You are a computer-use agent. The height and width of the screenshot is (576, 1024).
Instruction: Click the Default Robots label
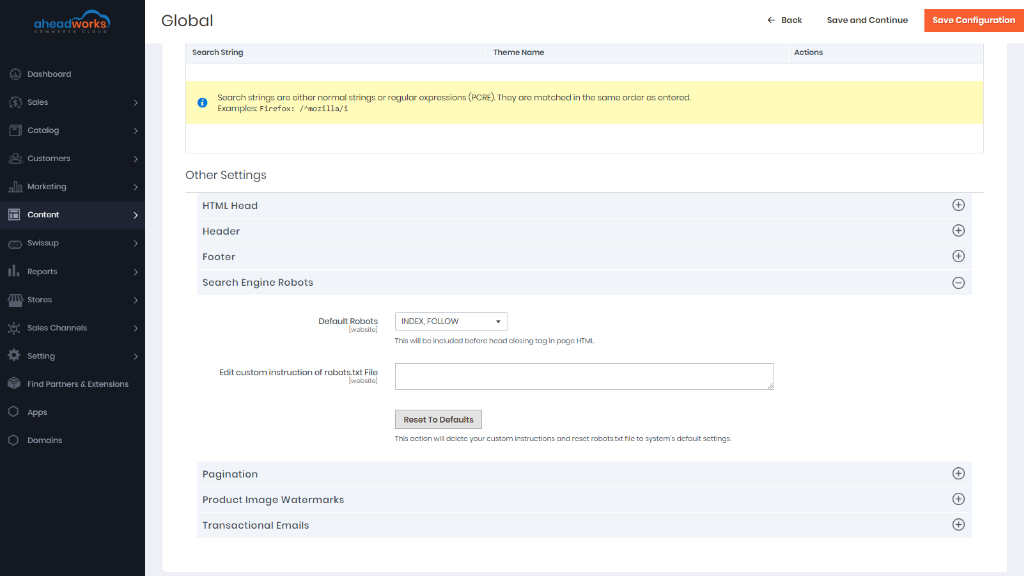coord(348,321)
